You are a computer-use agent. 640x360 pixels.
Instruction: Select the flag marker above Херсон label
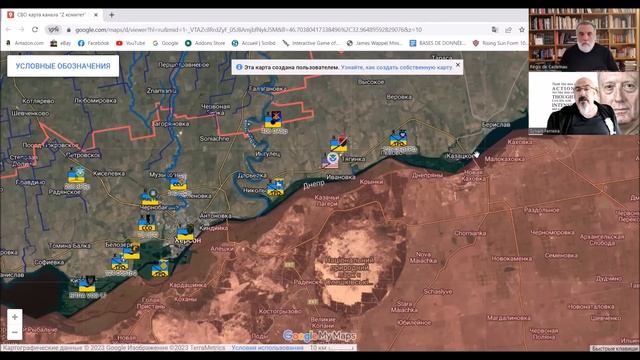pyautogui.click(x=186, y=232)
